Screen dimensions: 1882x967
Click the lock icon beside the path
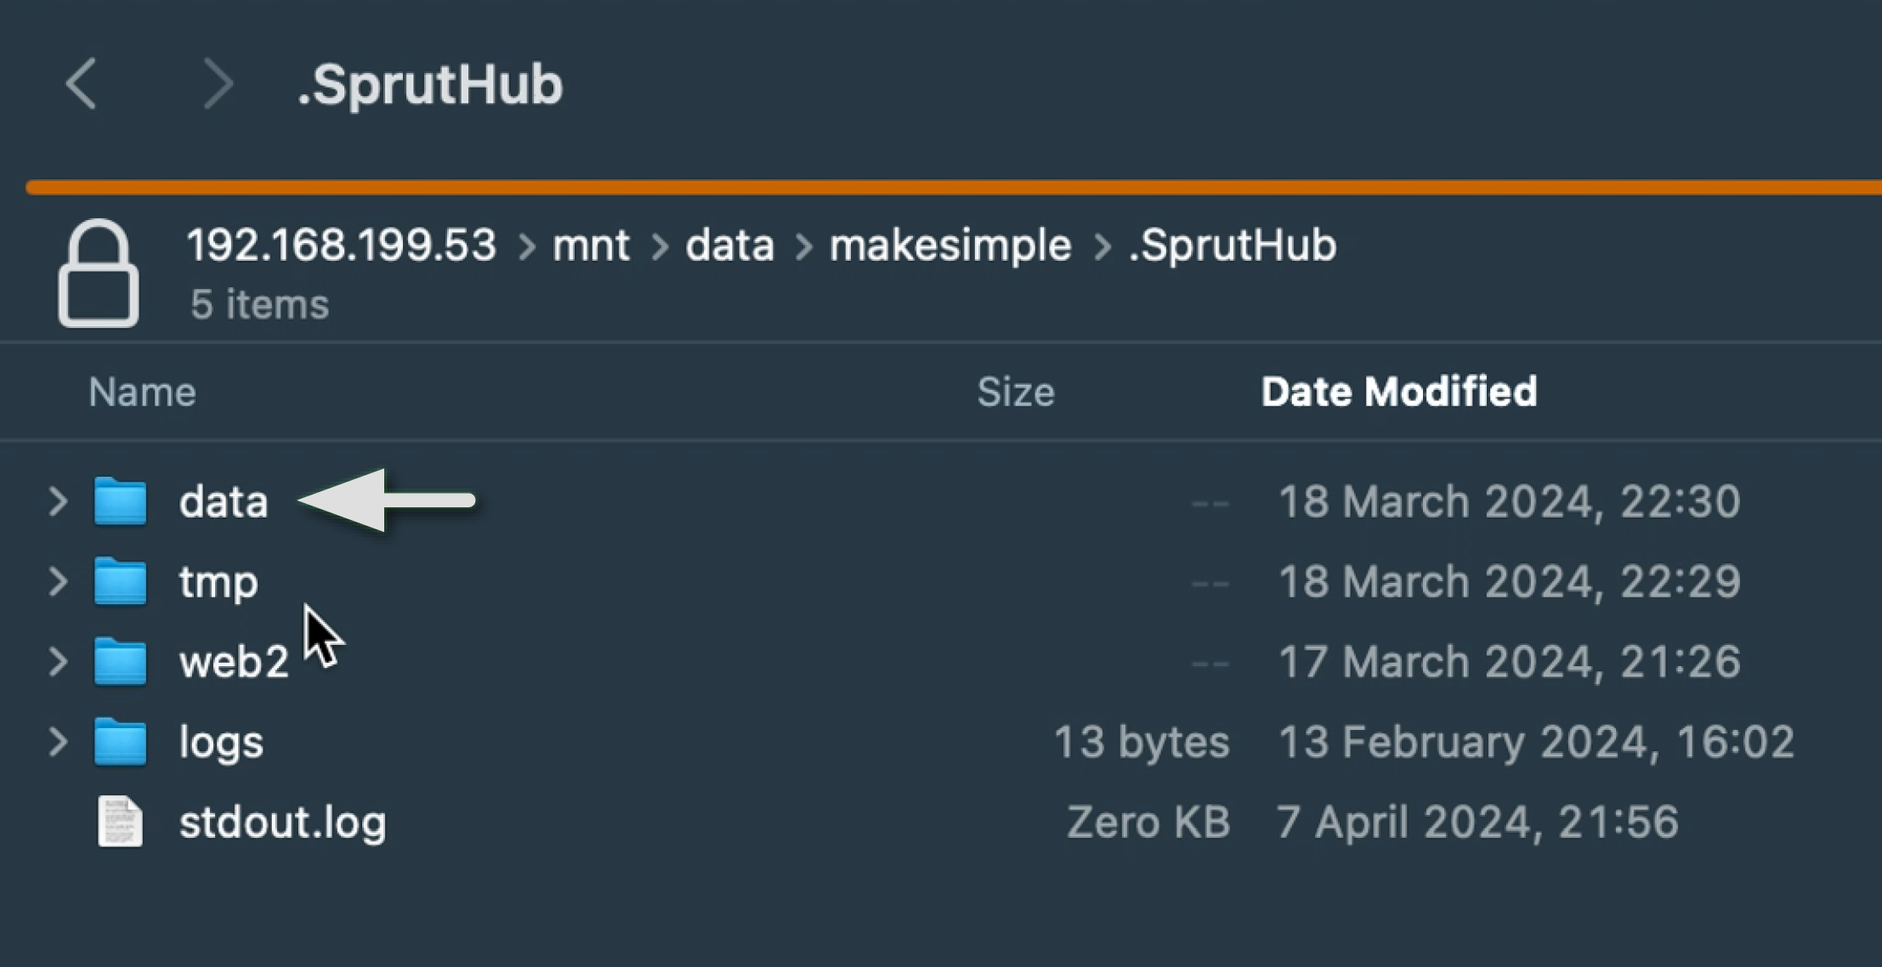(x=98, y=273)
